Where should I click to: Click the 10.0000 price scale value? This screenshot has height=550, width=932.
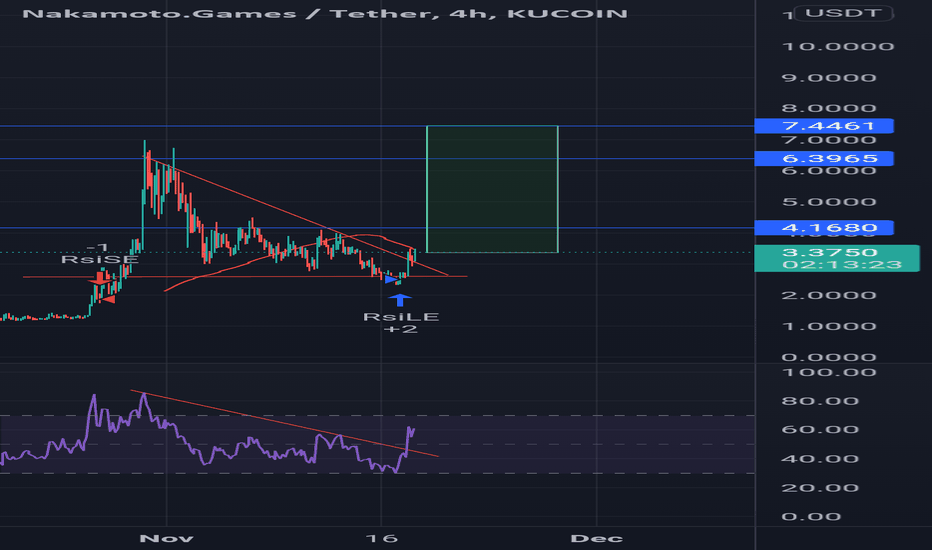(838, 47)
